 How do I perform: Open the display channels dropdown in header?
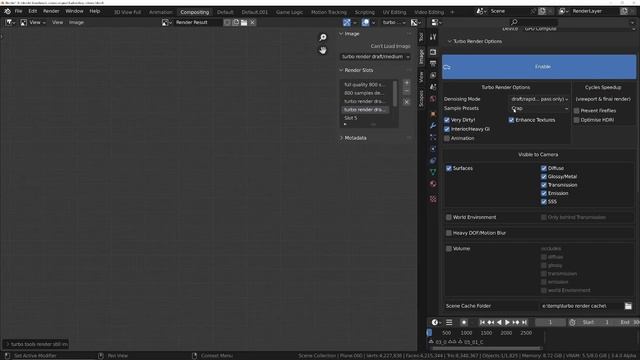click(416, 22)
